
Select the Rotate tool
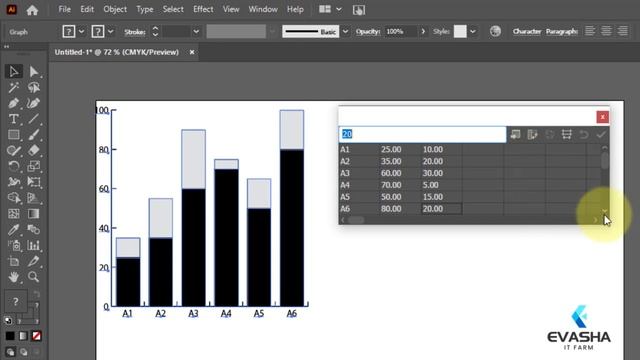[x=13, y=166]
